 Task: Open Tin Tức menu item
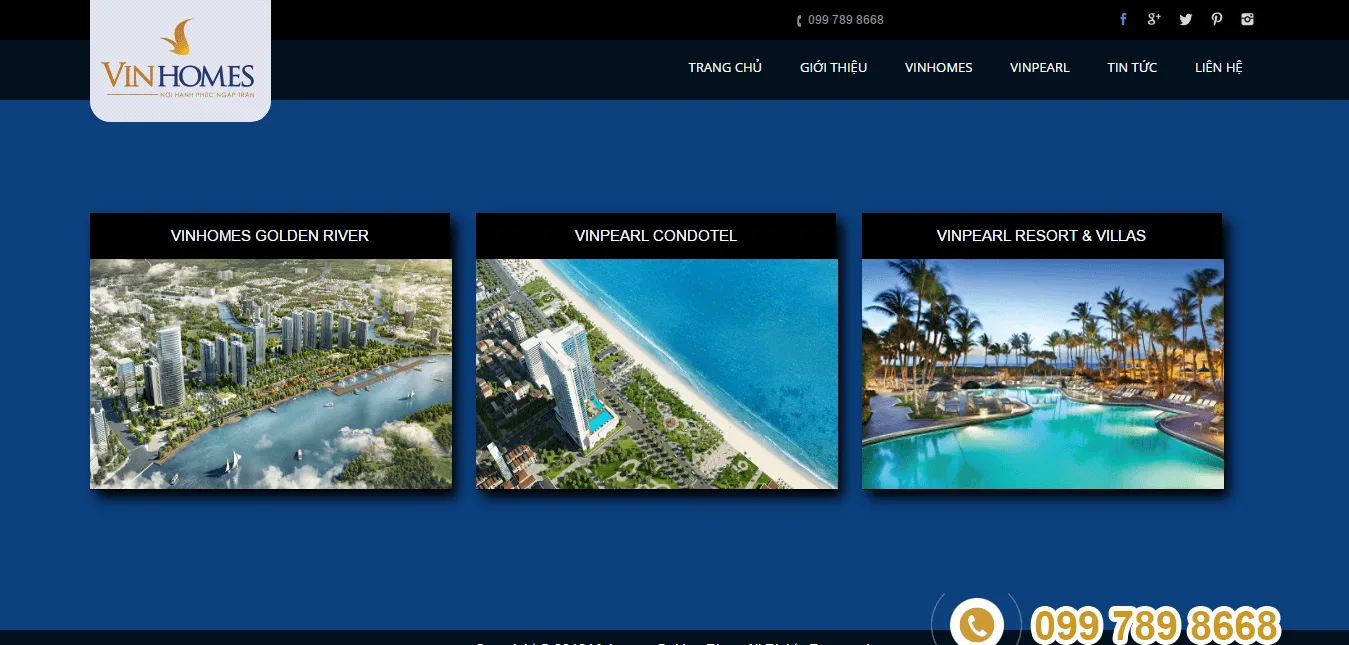click(1132, 68)
